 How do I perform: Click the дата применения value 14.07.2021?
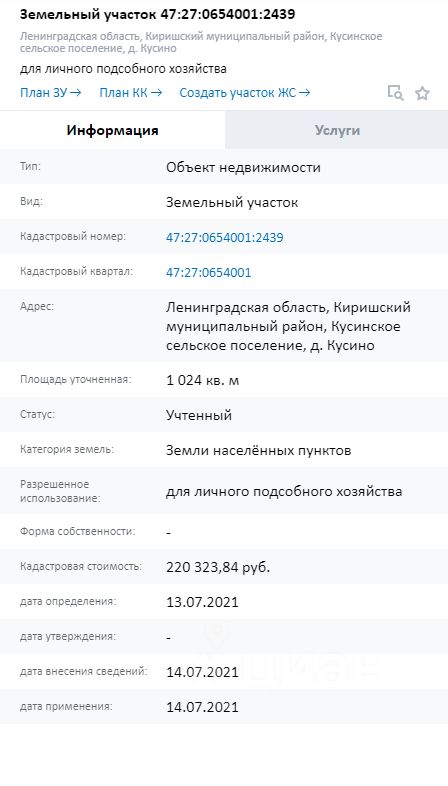pos(202,707)
